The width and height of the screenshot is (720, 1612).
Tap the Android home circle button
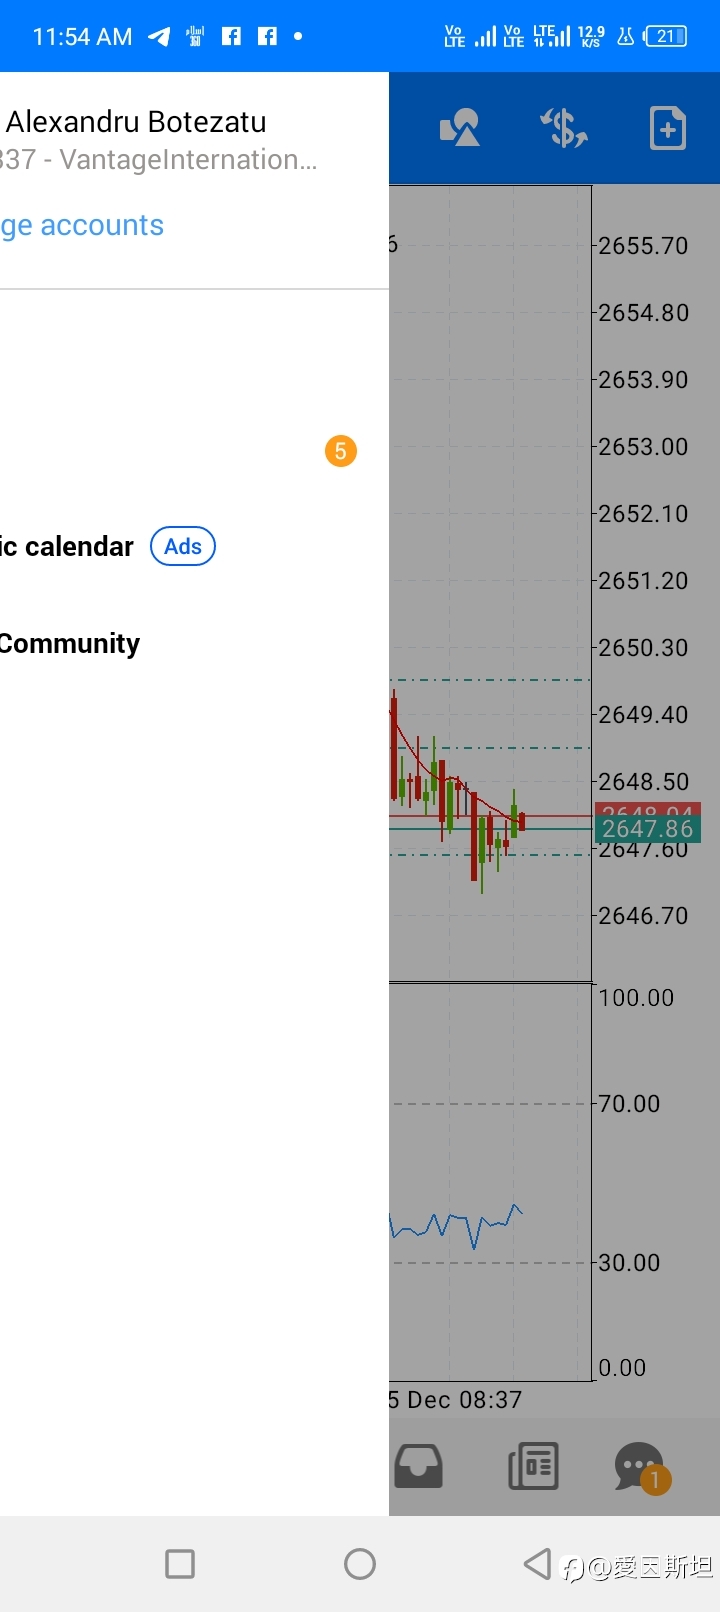pos(360,1563)
